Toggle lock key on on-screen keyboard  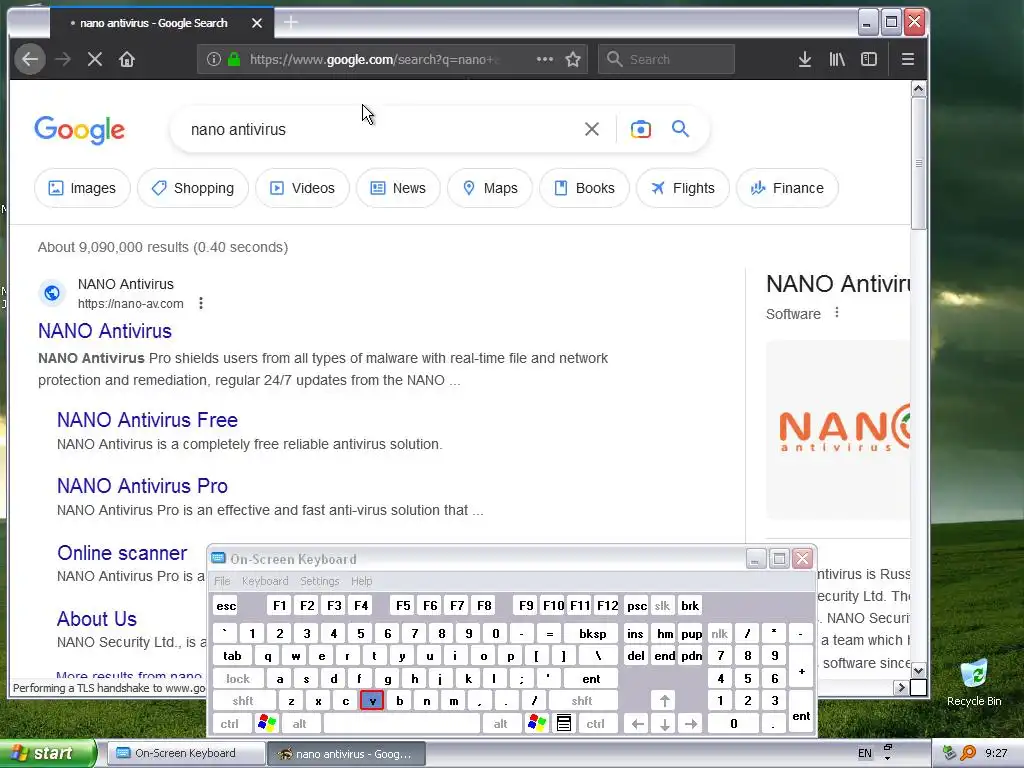[x=238, y=679]
